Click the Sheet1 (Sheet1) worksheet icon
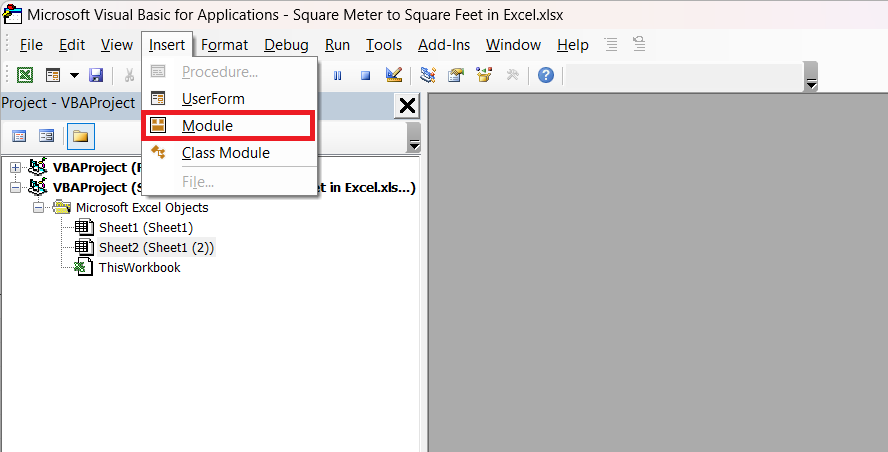 tap(84, 228)
